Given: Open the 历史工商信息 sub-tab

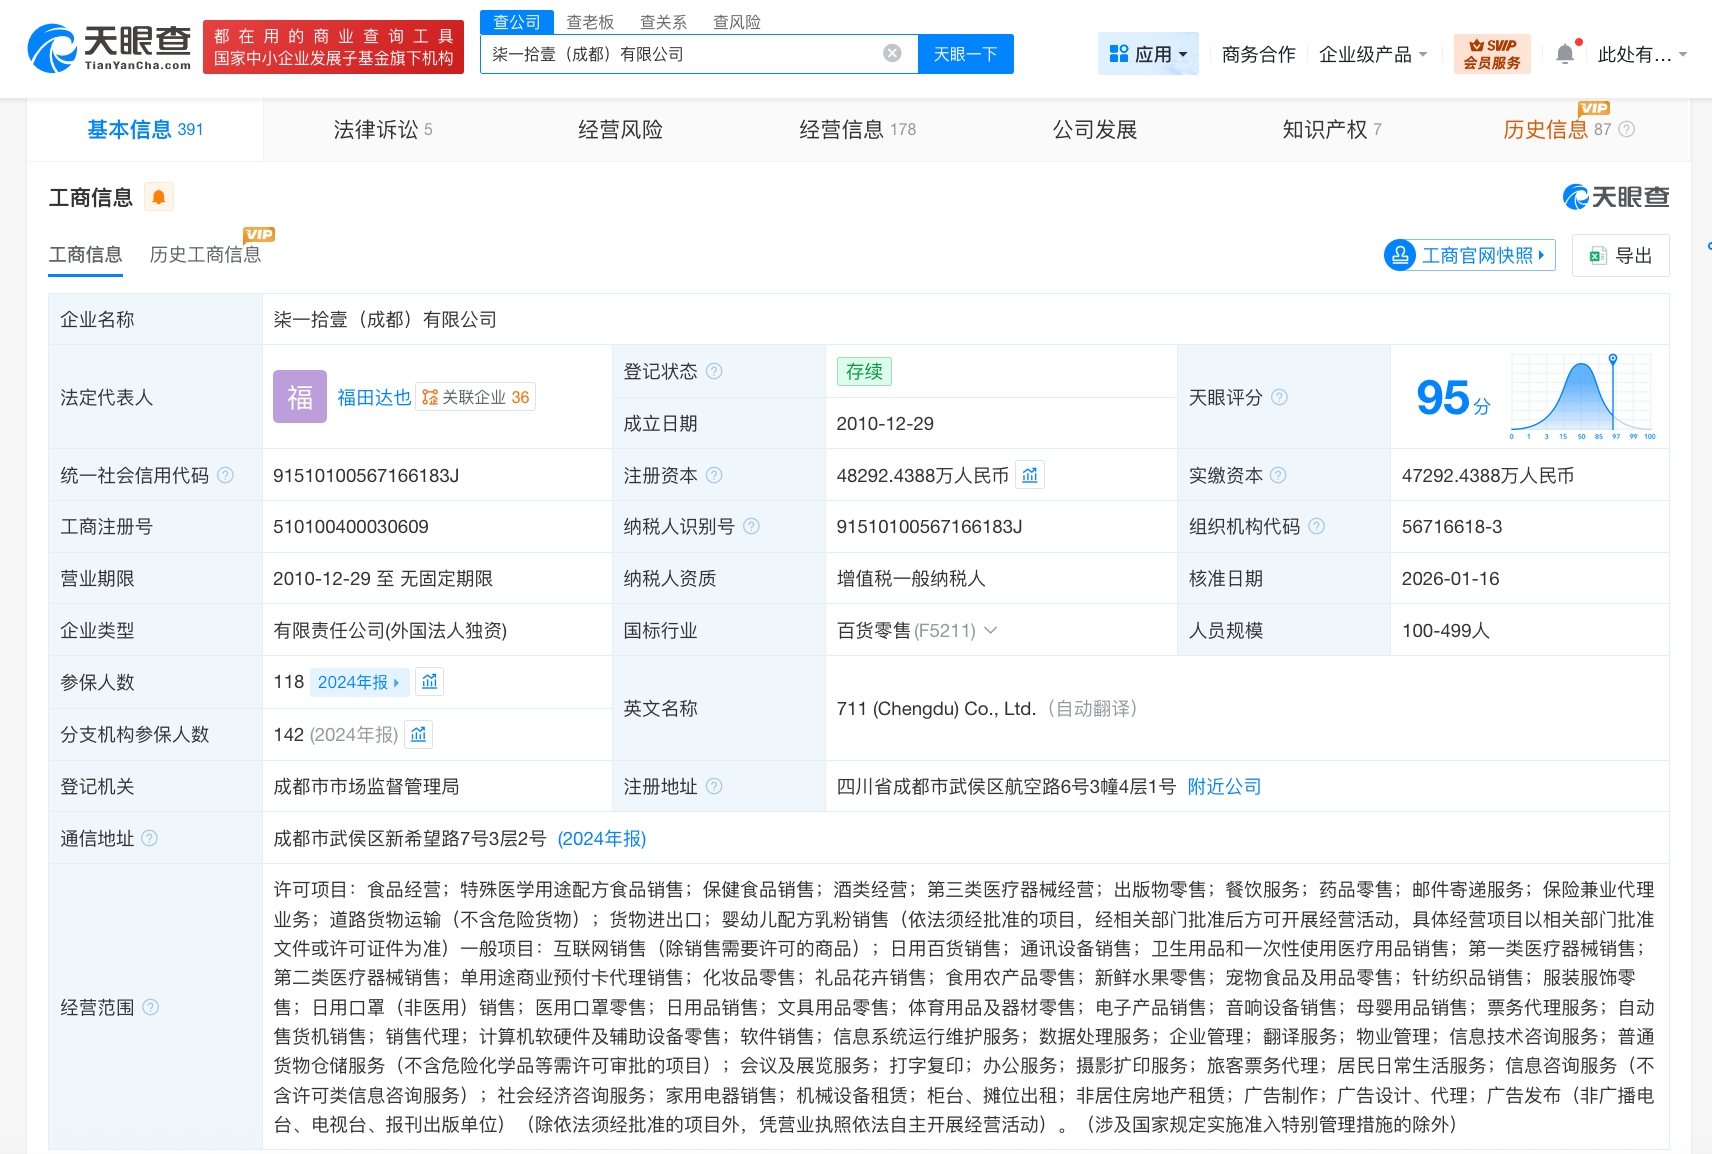Looking at the screenshot, I should point(205,254).
